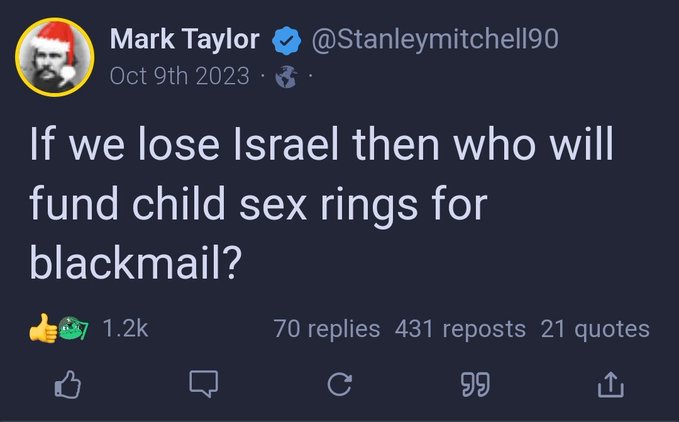Screen dimensions: 679x422
Task: Open the Oct 9th 2023 timestamp
Action: coord(179,76)
